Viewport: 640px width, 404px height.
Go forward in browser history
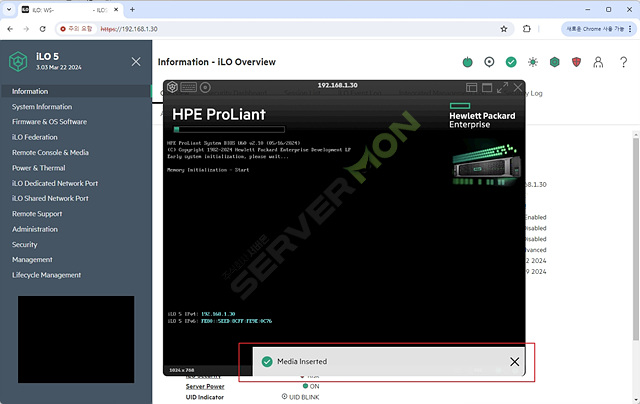coord(26,29)
